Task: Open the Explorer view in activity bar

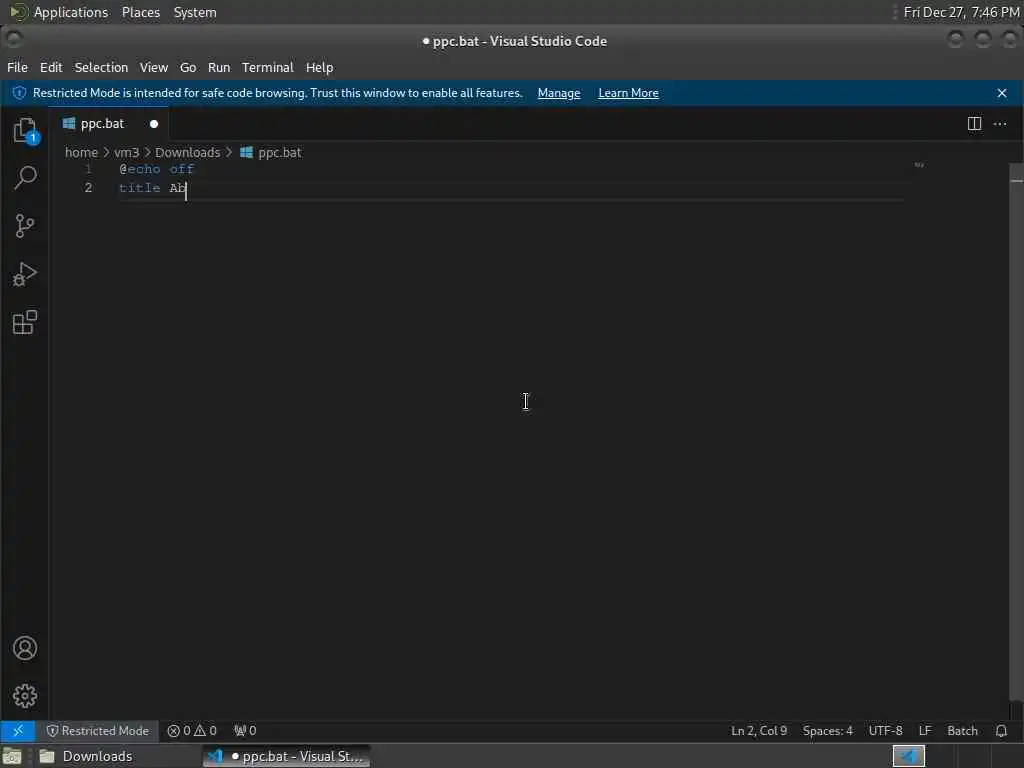Action: pyautogui.click(x=25, y=130)
